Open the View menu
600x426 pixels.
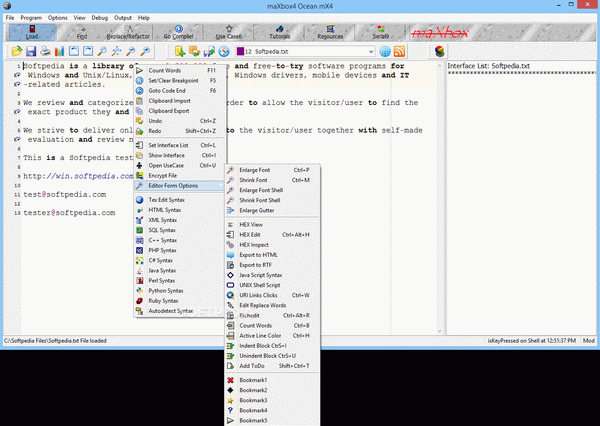pyautogui.click(x=80, y=18)
